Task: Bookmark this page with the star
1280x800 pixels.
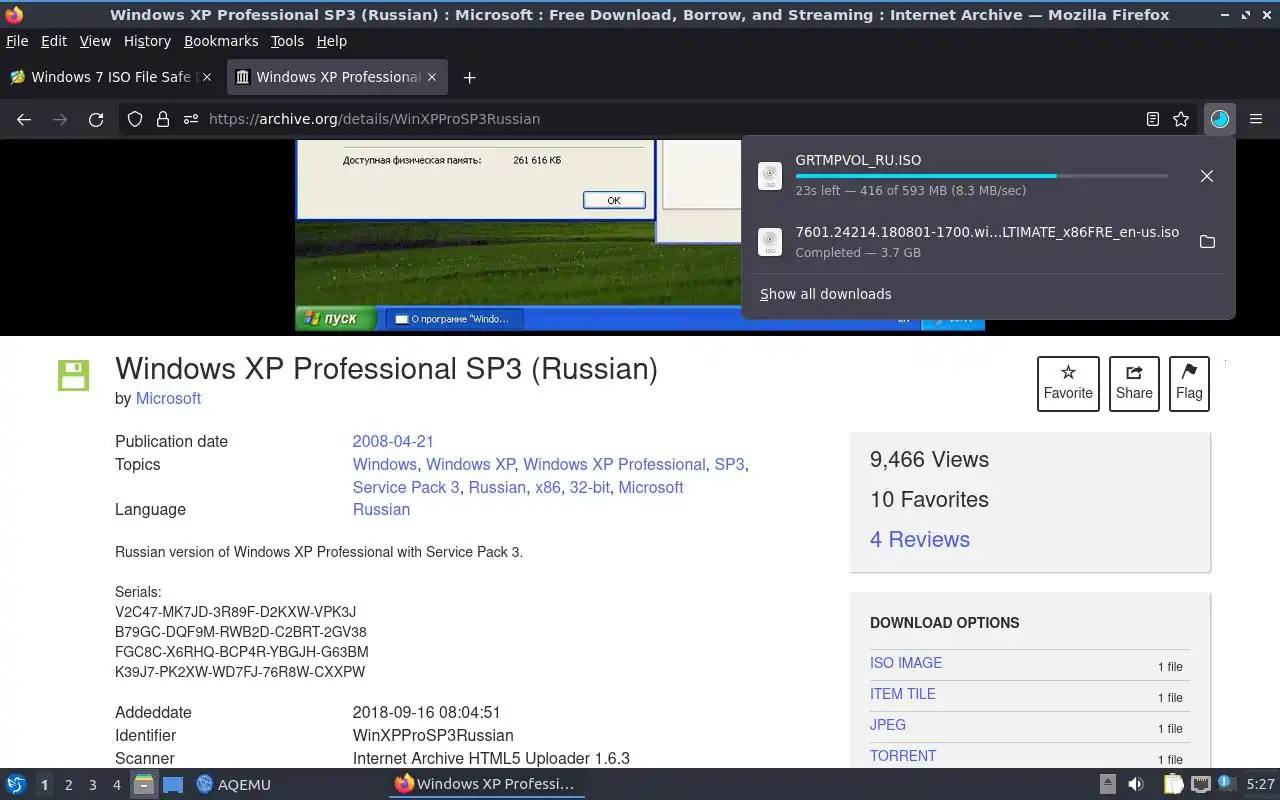Action: [1181, 119]
